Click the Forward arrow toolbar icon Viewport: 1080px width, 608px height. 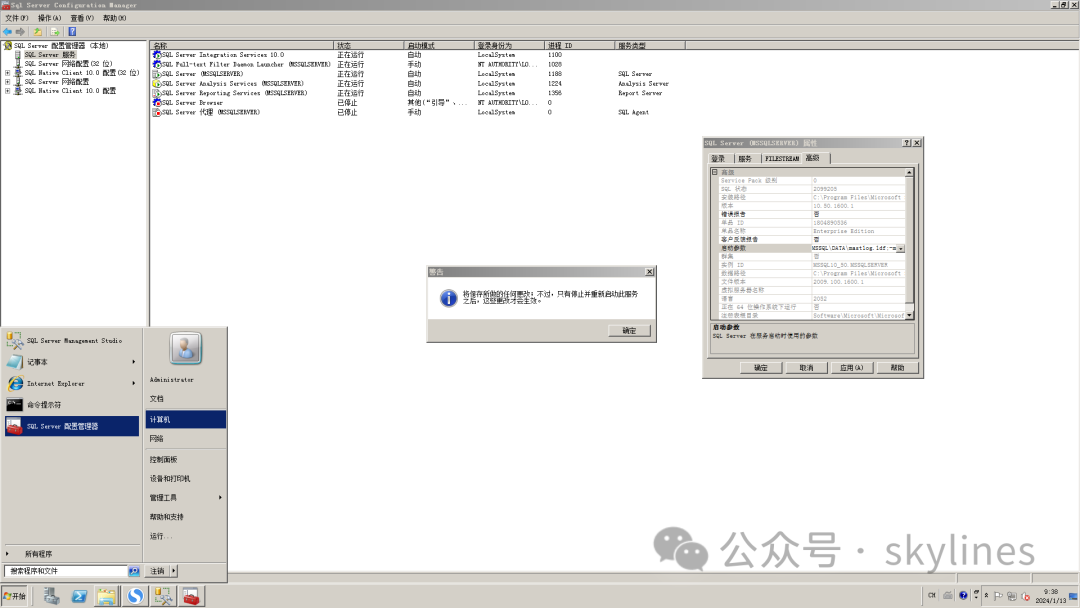pos(20,32)
